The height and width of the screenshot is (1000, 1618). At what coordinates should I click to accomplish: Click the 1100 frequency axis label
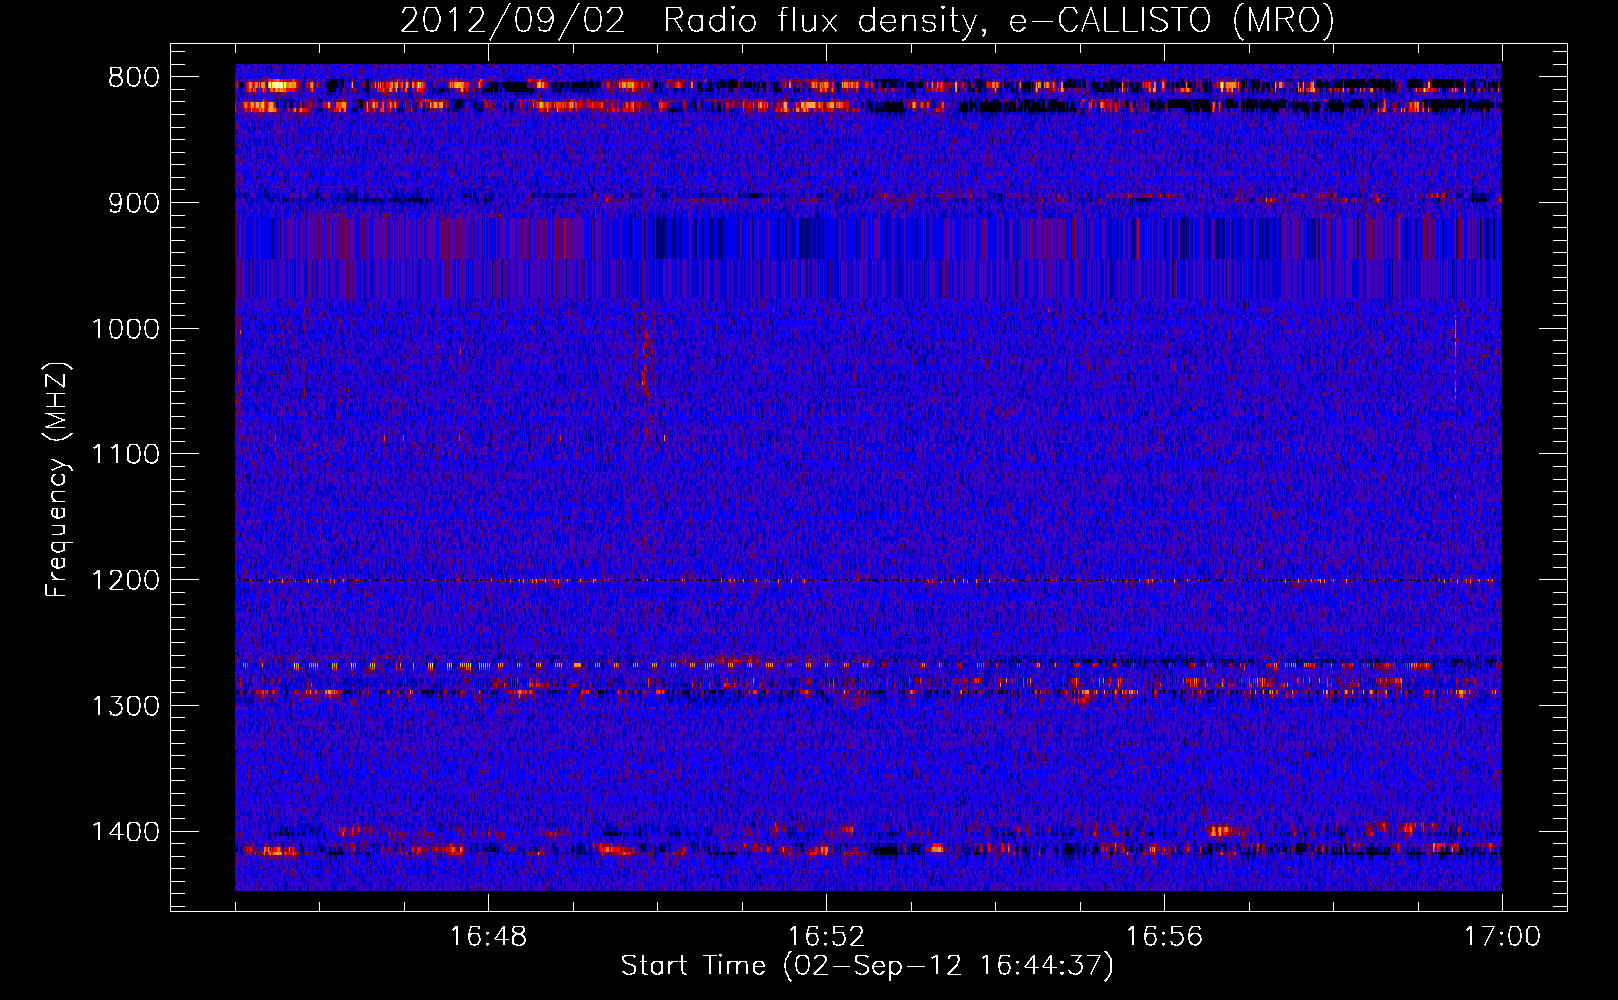(125, 455)
